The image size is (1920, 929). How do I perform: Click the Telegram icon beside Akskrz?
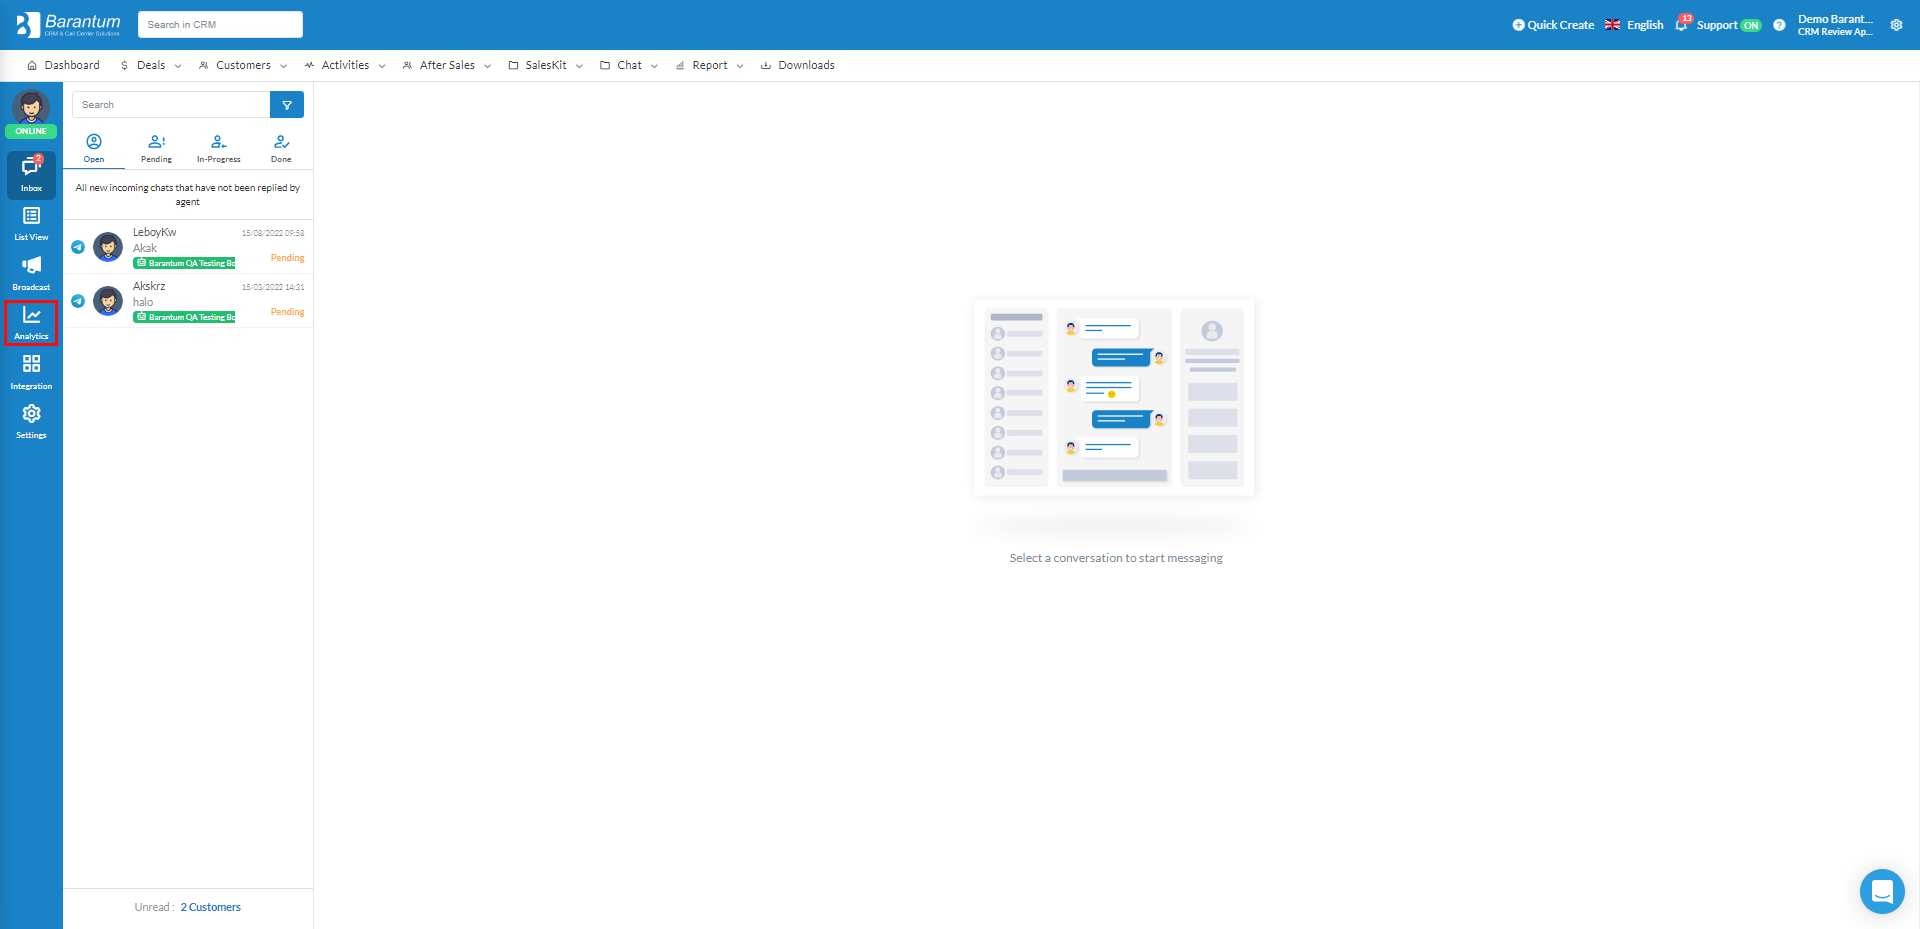coord(78,301)
